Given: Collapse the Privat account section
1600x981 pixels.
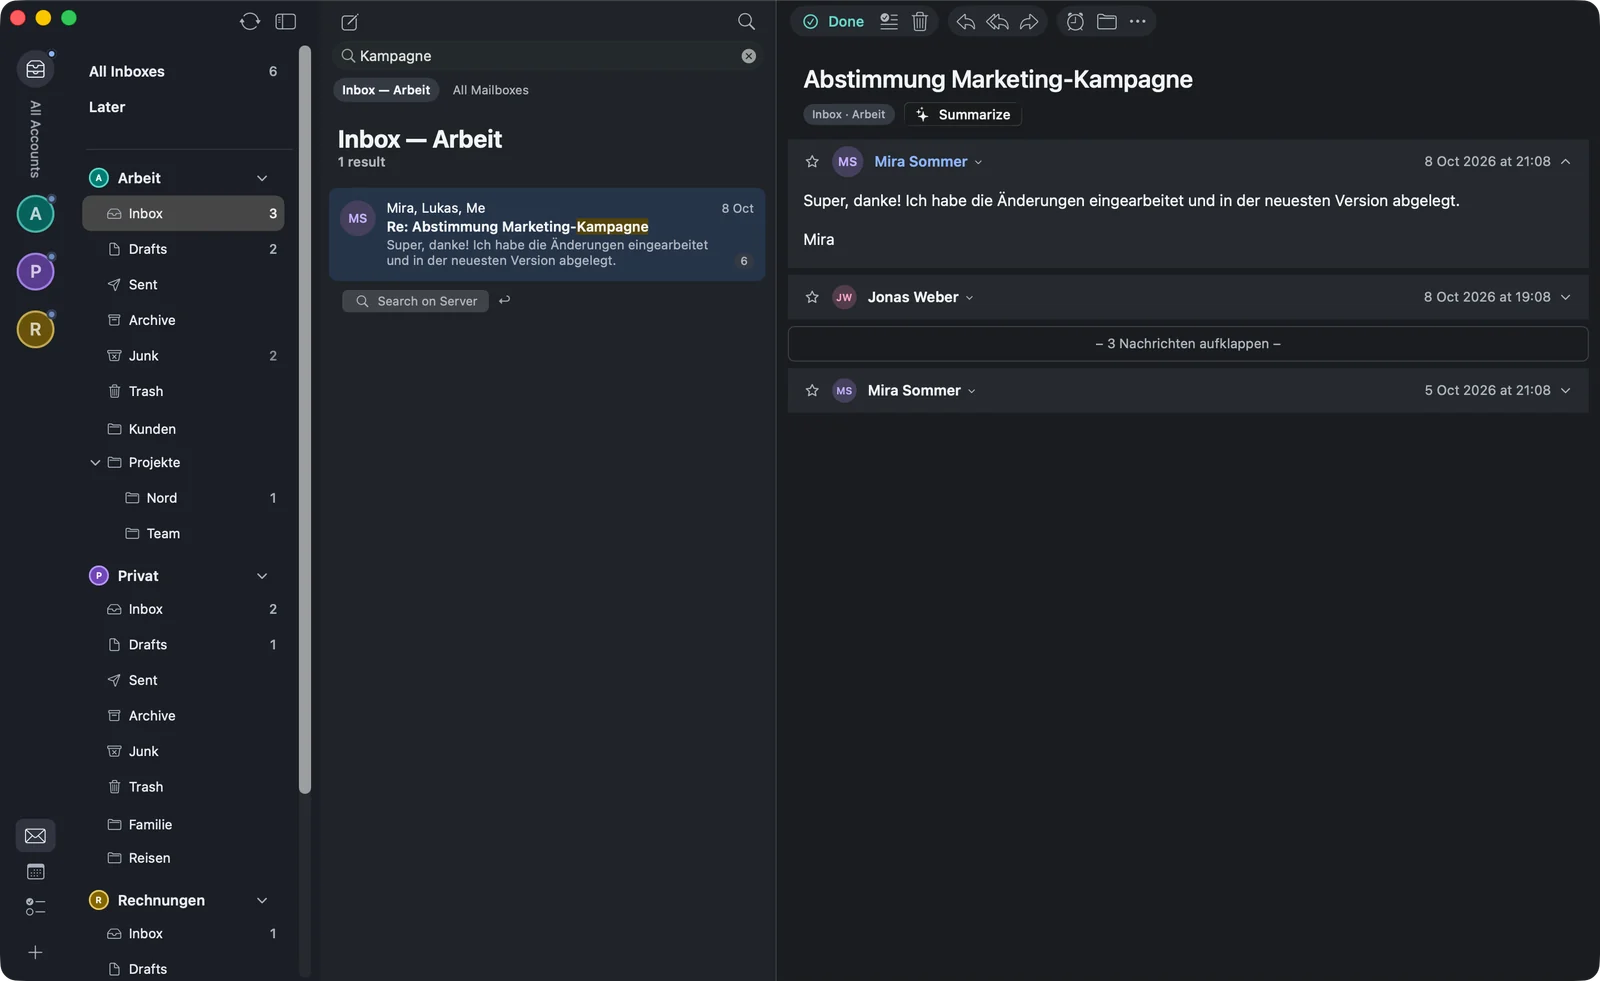Looking at the screenshot, I should (262, 576).
